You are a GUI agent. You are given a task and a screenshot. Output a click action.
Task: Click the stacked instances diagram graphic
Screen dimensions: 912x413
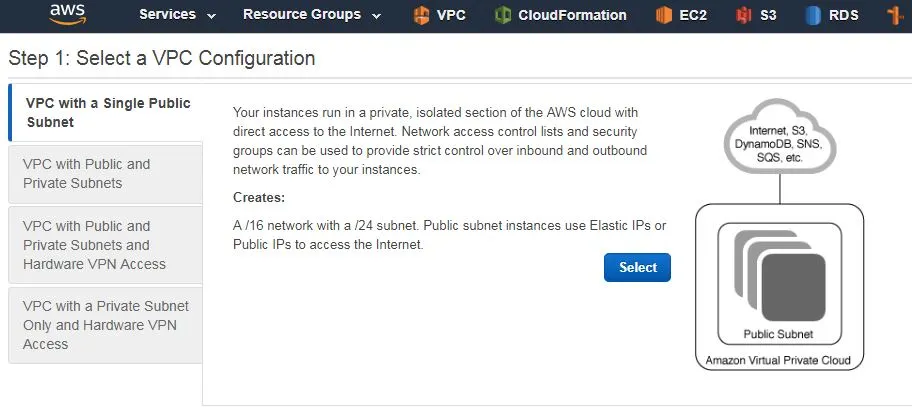pyautogui.click(x=780, y=275)
